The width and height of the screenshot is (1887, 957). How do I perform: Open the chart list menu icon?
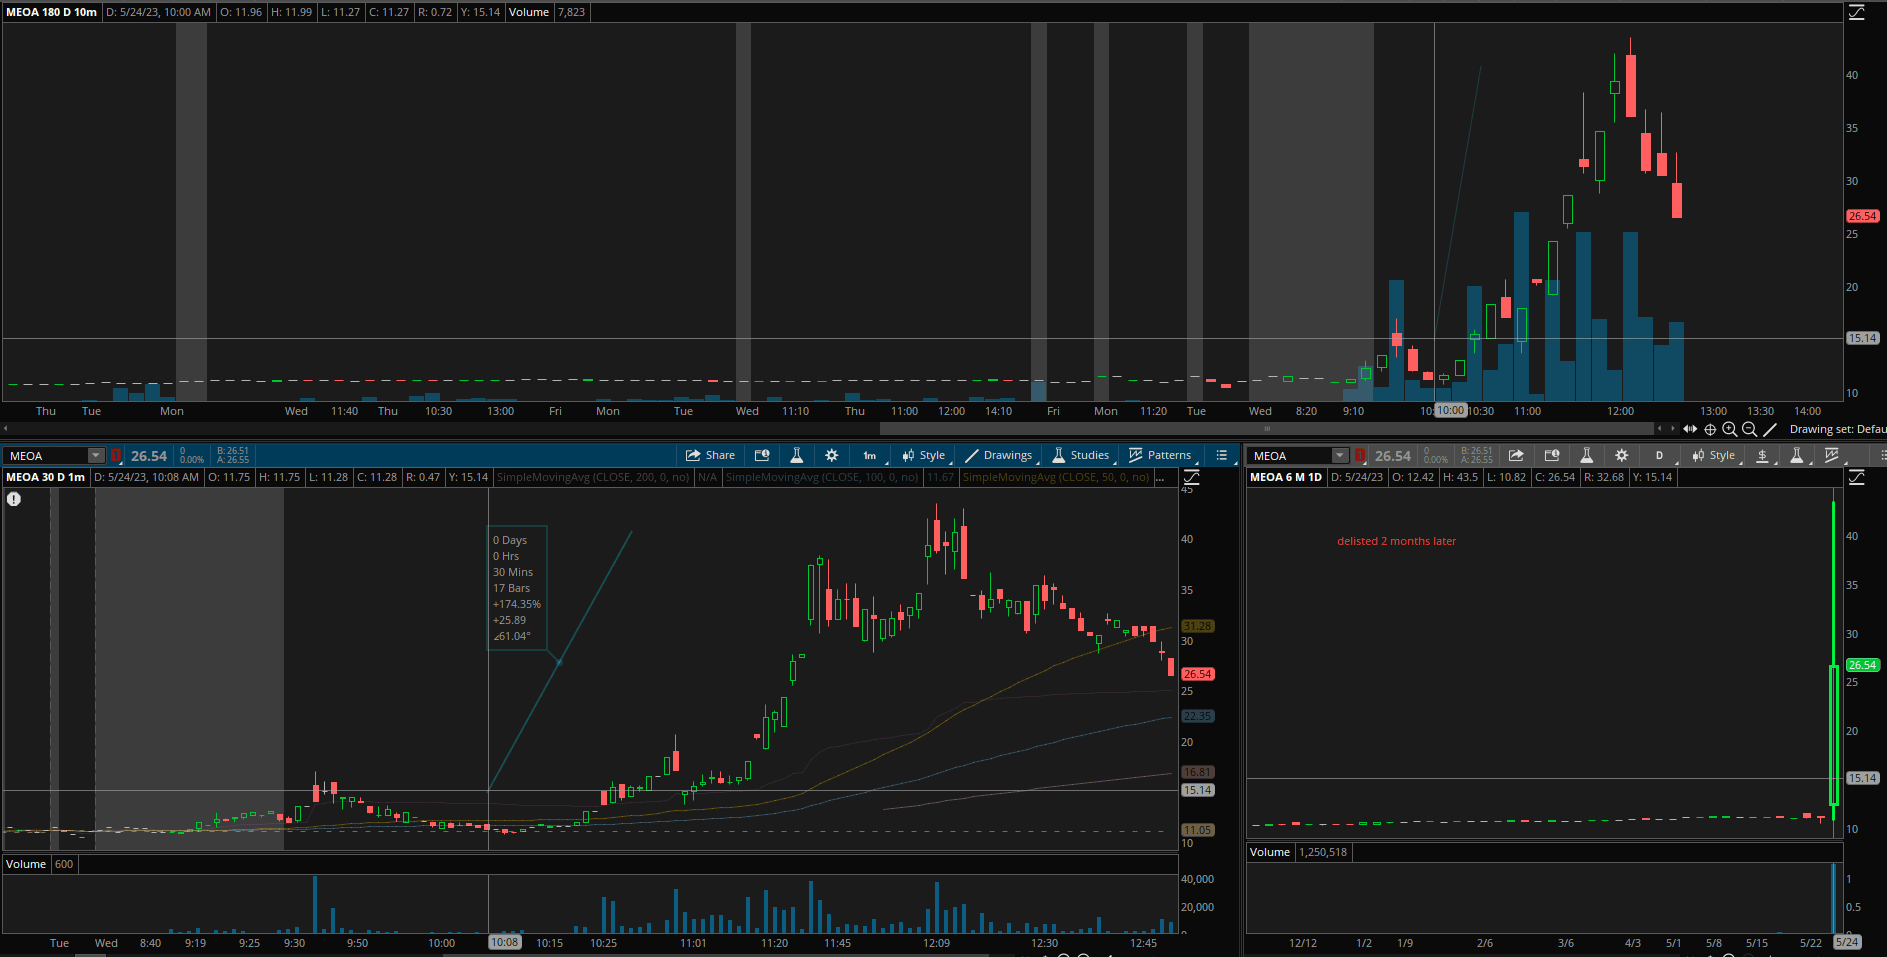[x=1221, y=455]
